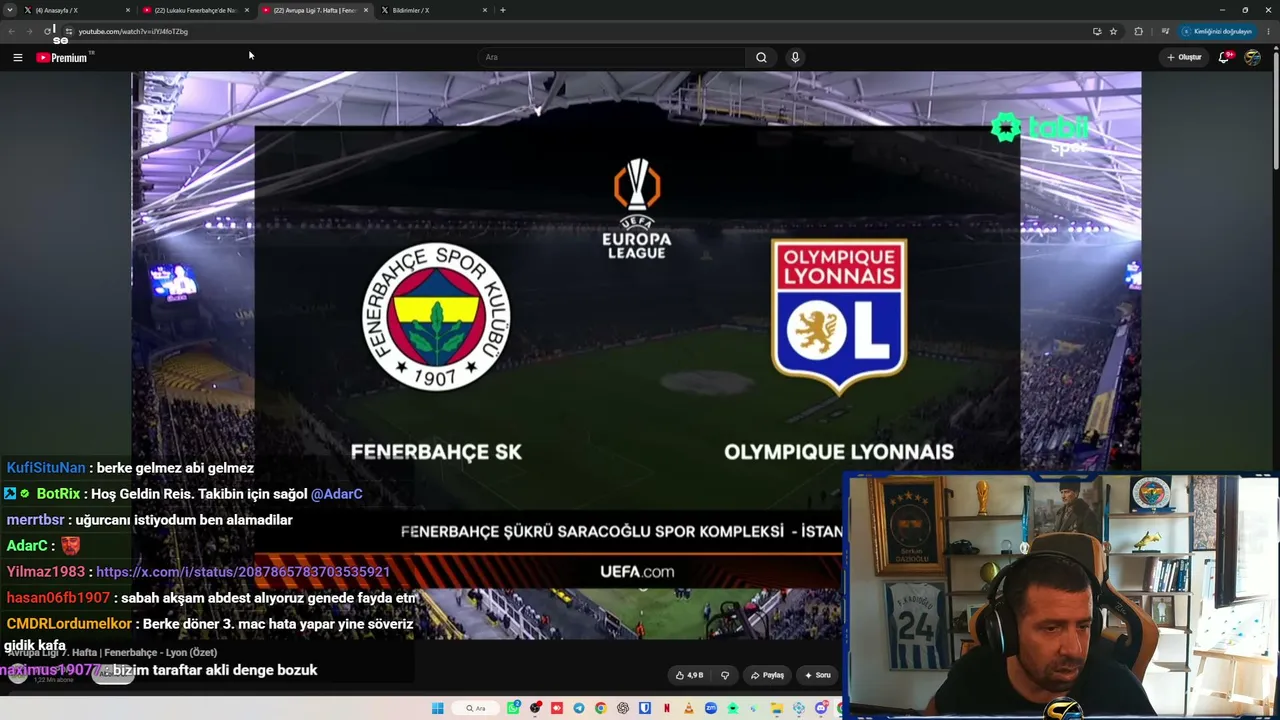Click the @AdarC mention in chat
Viewport: 1280px width, 720px height.
337,494
